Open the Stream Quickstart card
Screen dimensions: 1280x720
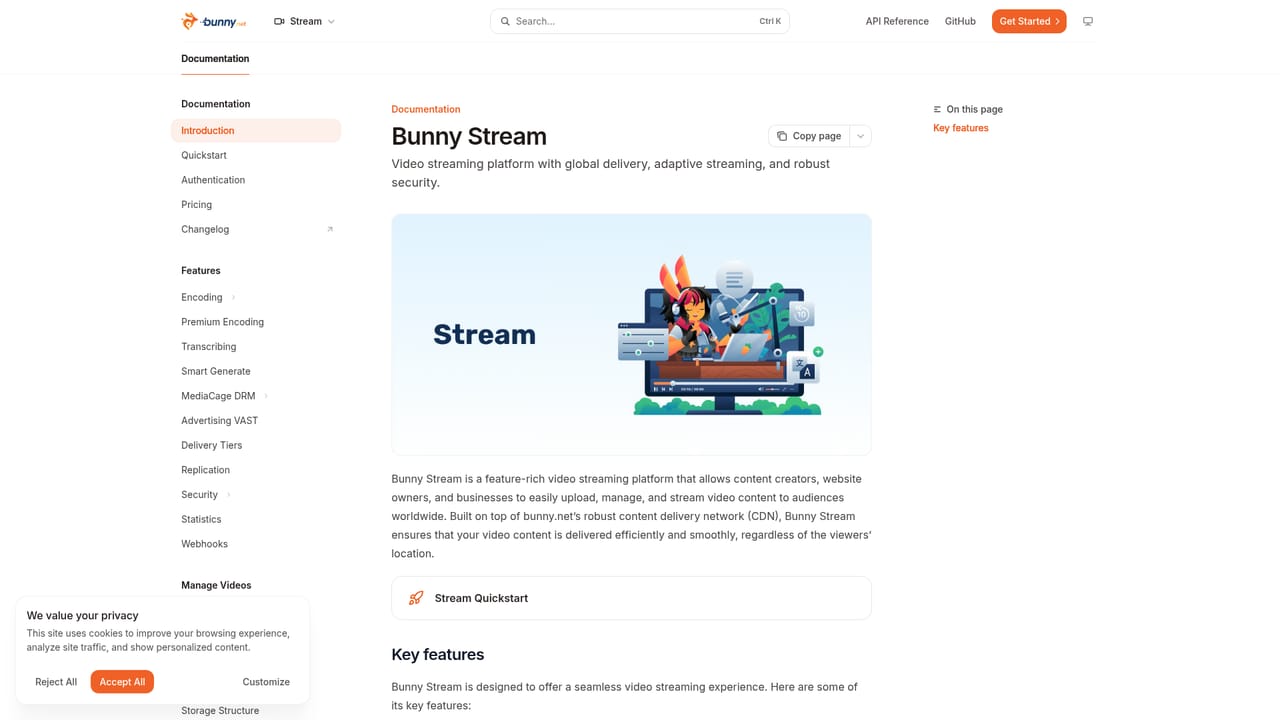[631, 598]
